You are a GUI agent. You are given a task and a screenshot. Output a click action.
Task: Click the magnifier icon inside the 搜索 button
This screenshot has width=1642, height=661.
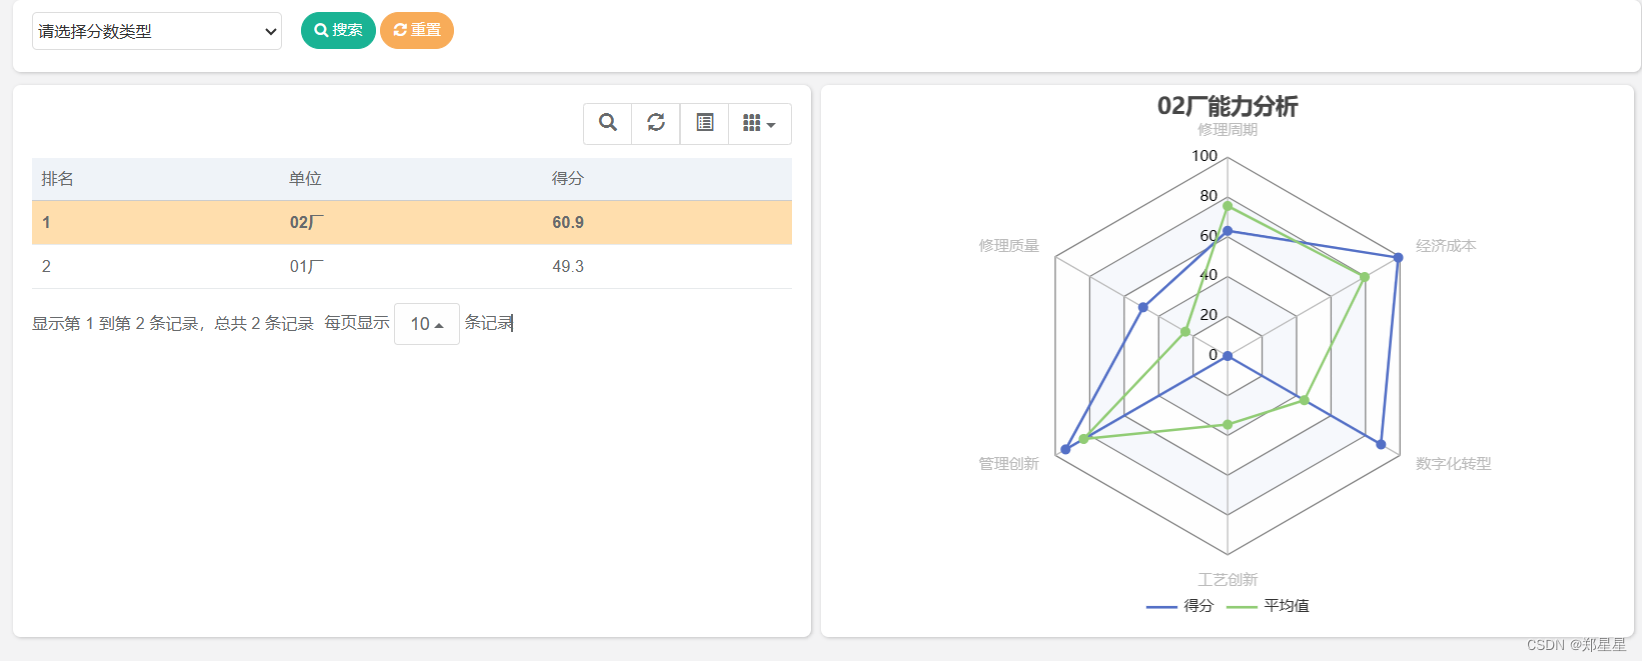click(x=320, y=30)
